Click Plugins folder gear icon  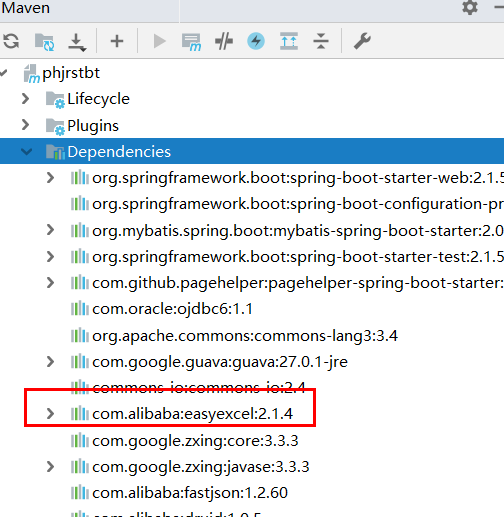click(55, 126)
